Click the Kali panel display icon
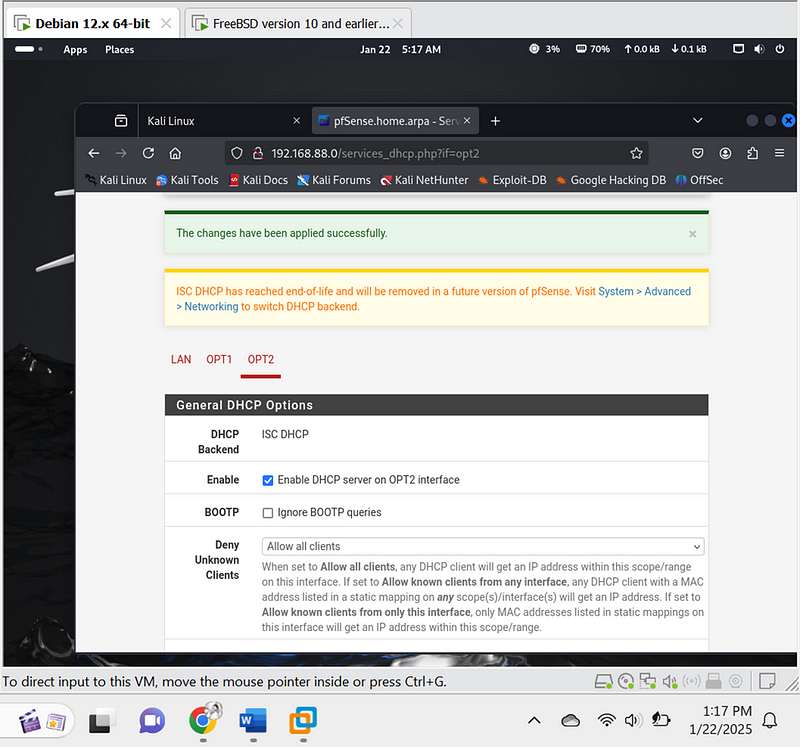This screenshot has height=747, width=800. pos(738,49)
